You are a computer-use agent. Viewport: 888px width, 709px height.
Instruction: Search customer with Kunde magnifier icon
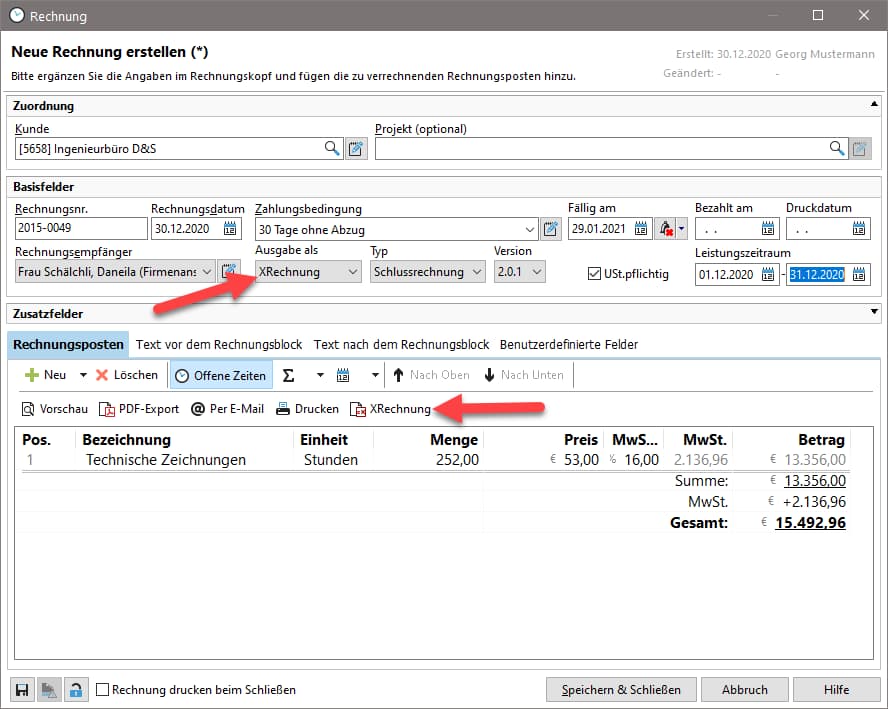(x=332, y=148)
